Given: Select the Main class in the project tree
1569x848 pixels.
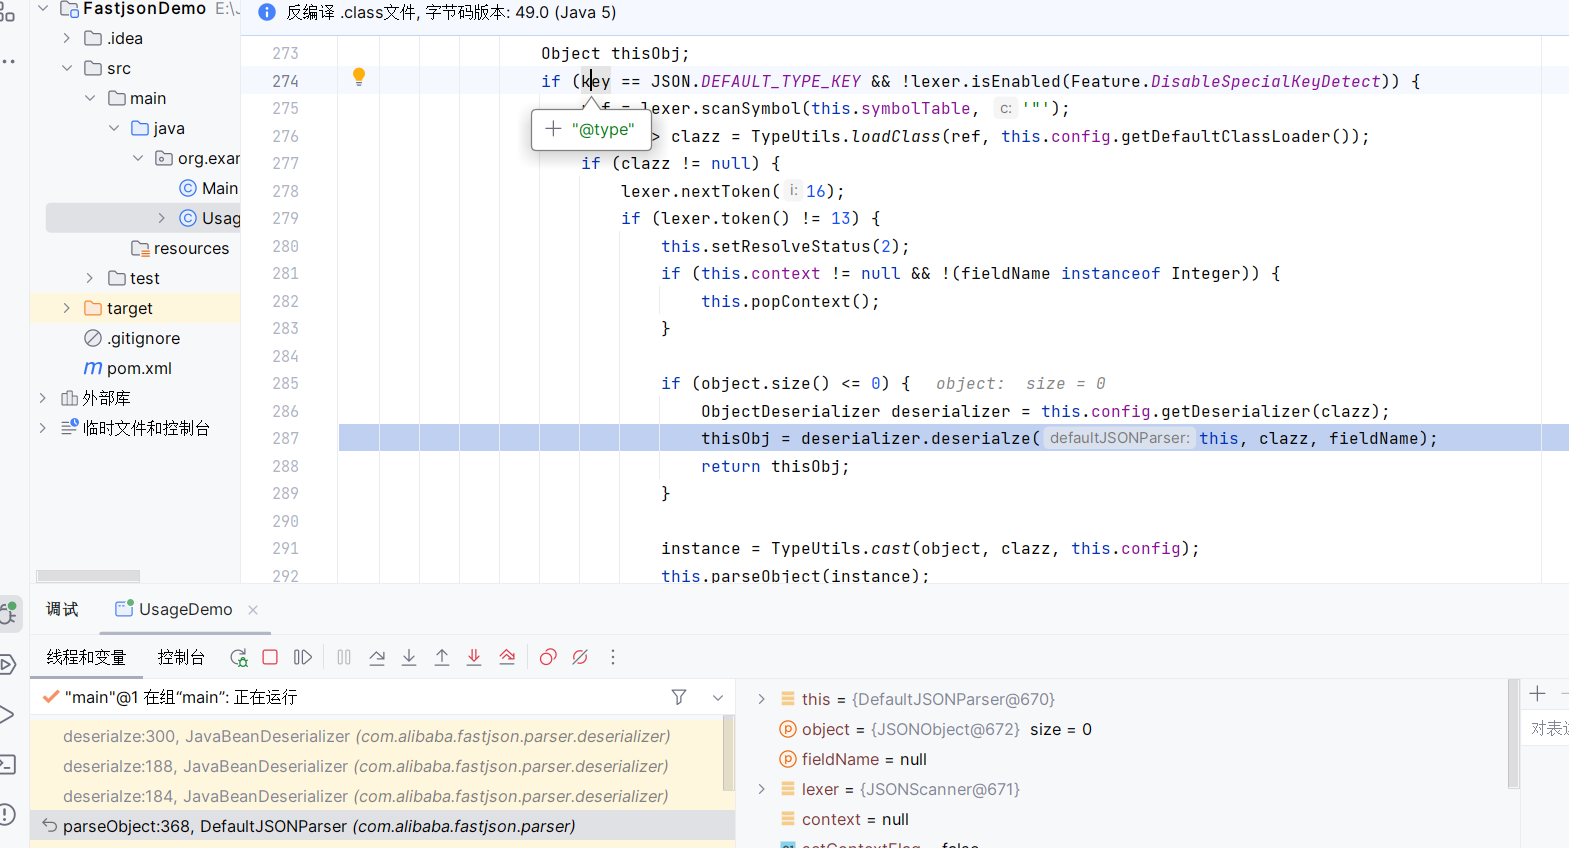Looking at the screenshot, I should coord(209,188).
